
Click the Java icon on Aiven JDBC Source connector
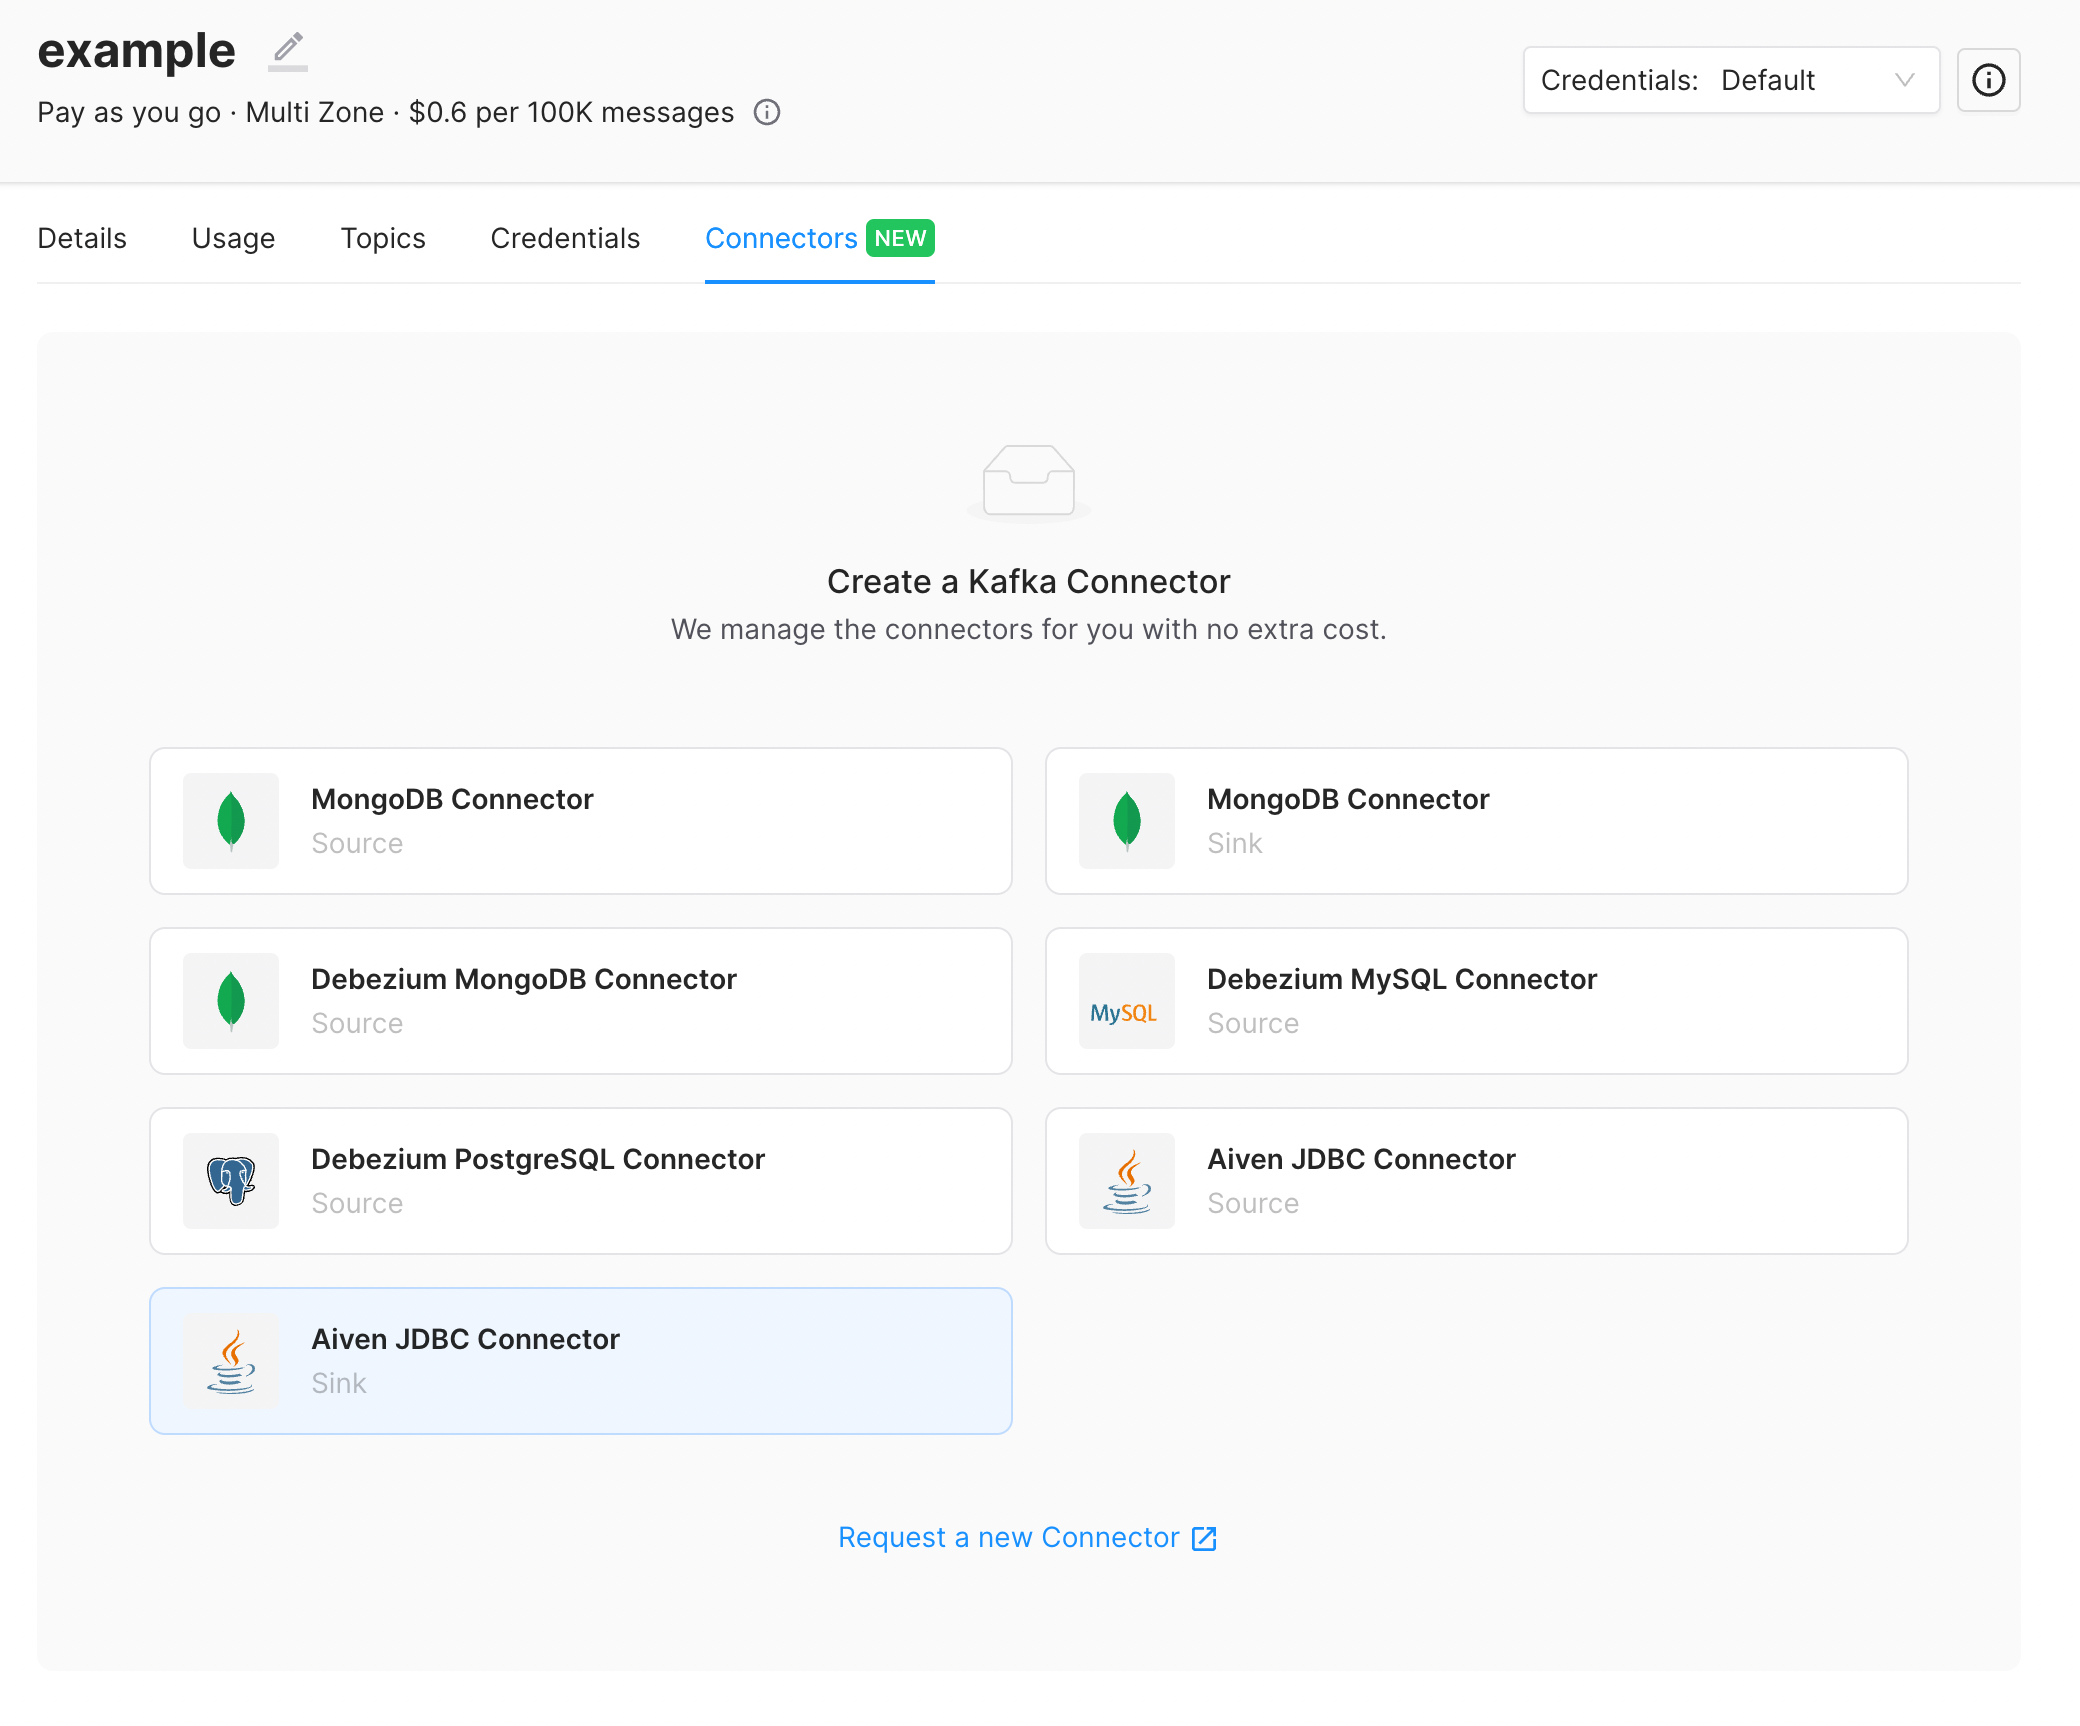pyautogui.click(x=1126, y=1181)
